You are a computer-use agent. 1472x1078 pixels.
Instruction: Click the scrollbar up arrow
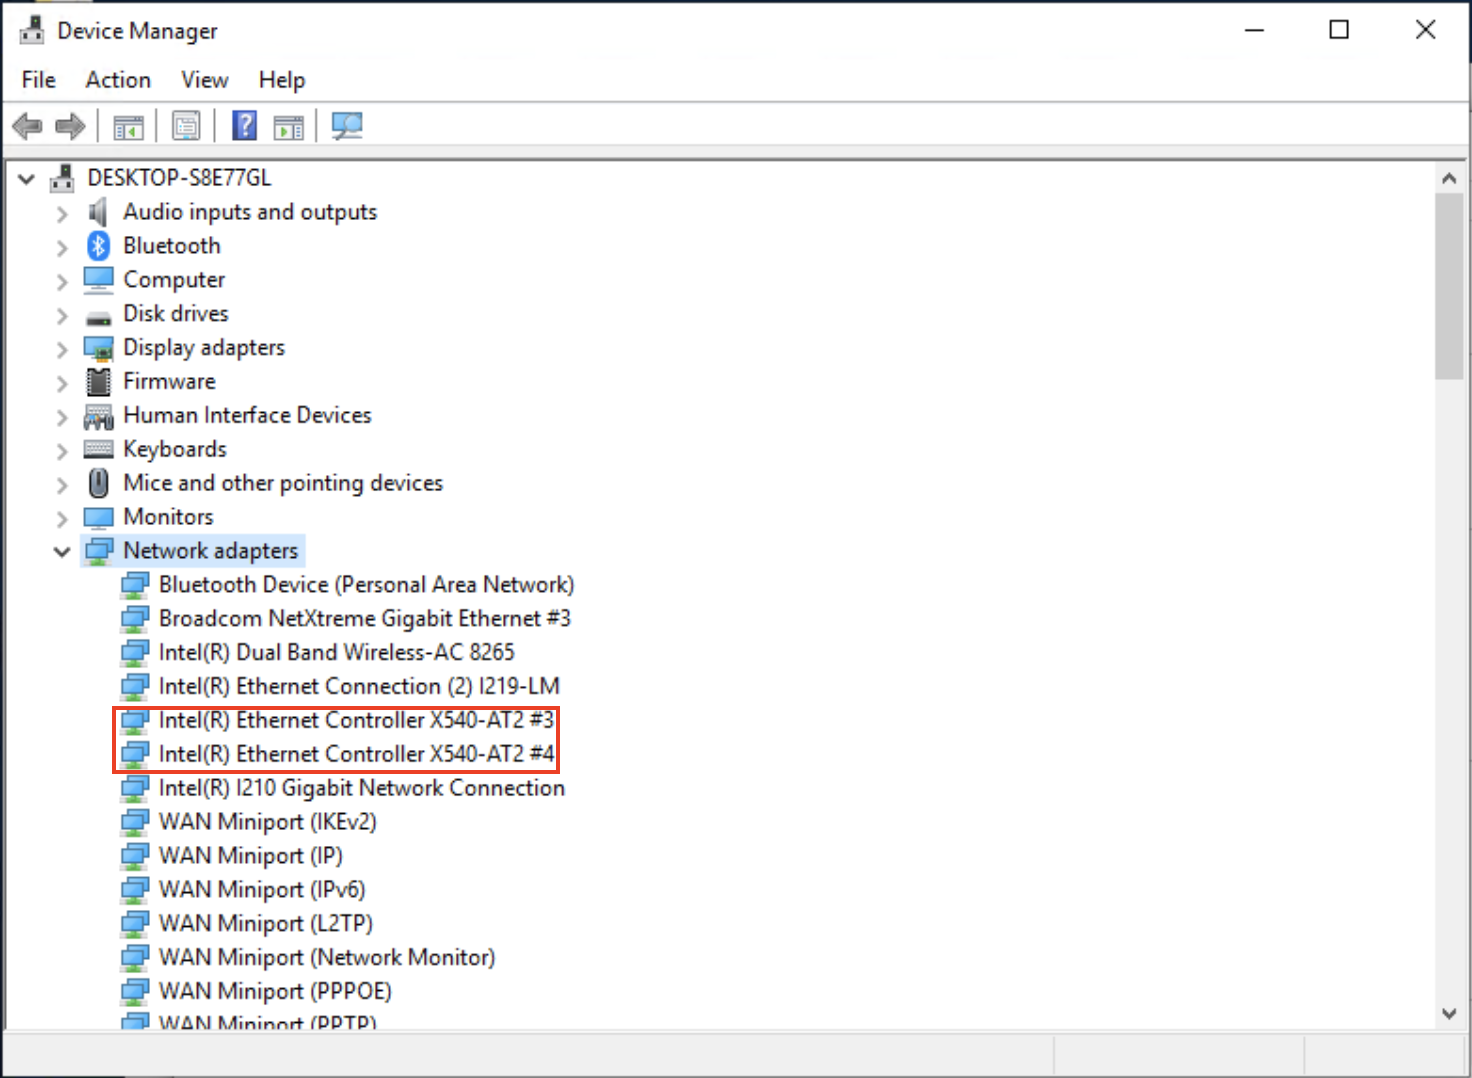[x=1449, y=178]
